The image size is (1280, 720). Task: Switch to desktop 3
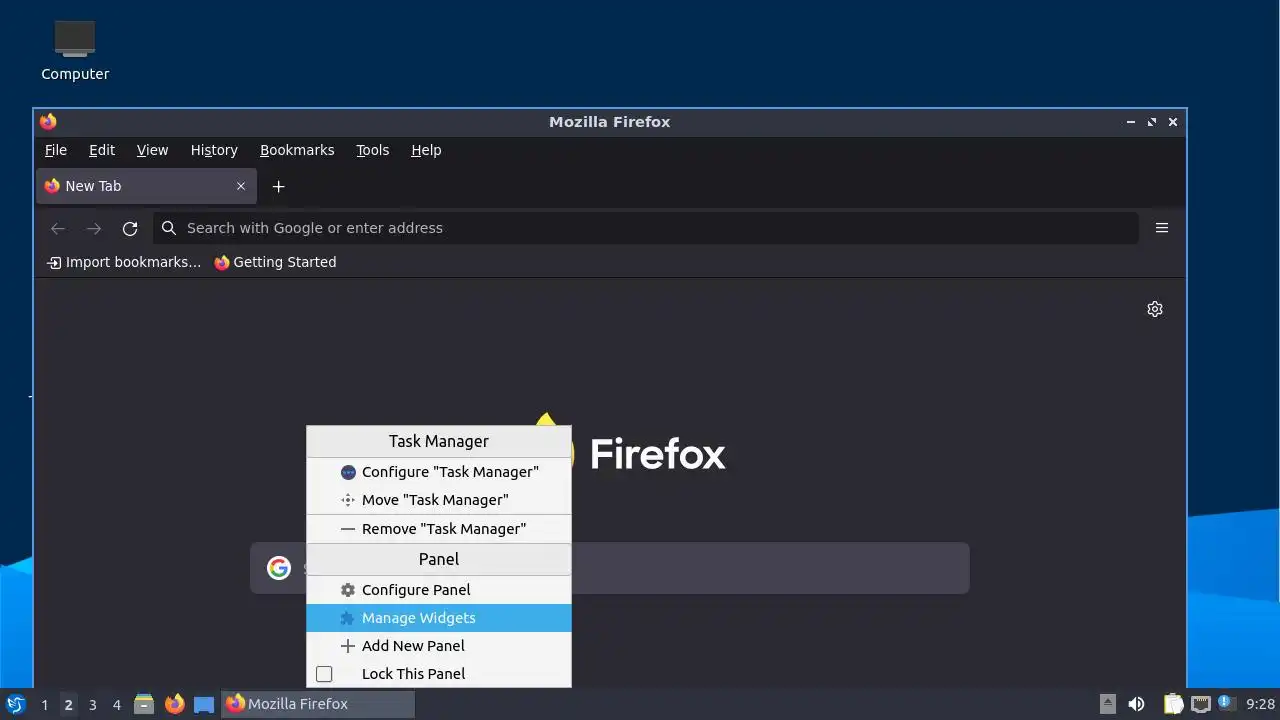[92, 705]
